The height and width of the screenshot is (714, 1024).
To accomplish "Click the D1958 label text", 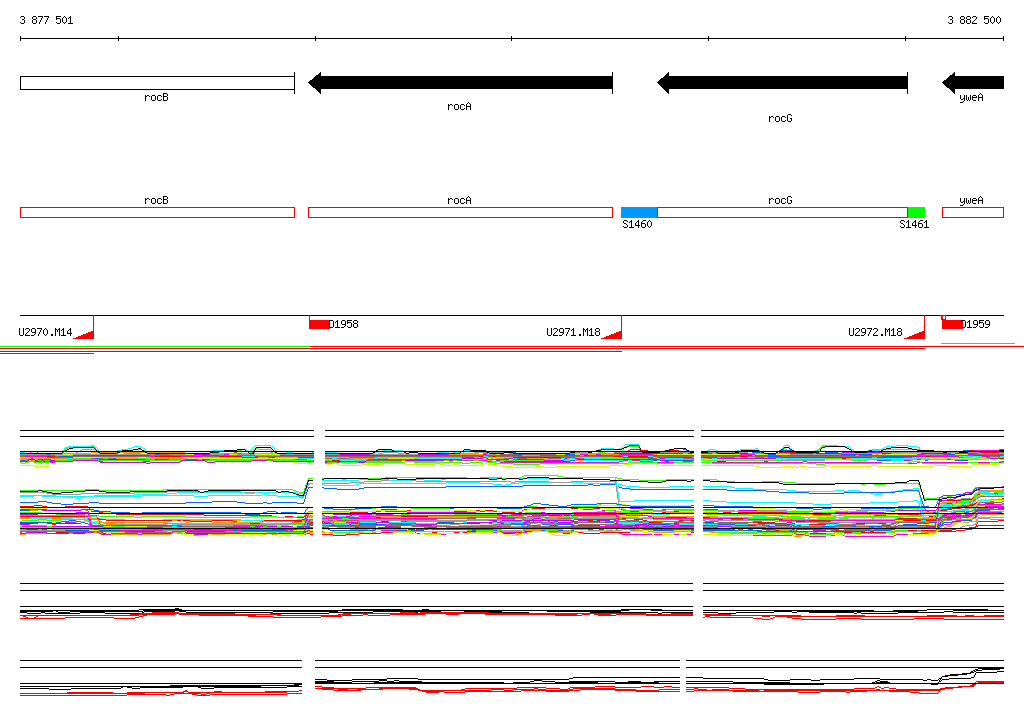I will (344, 324).
